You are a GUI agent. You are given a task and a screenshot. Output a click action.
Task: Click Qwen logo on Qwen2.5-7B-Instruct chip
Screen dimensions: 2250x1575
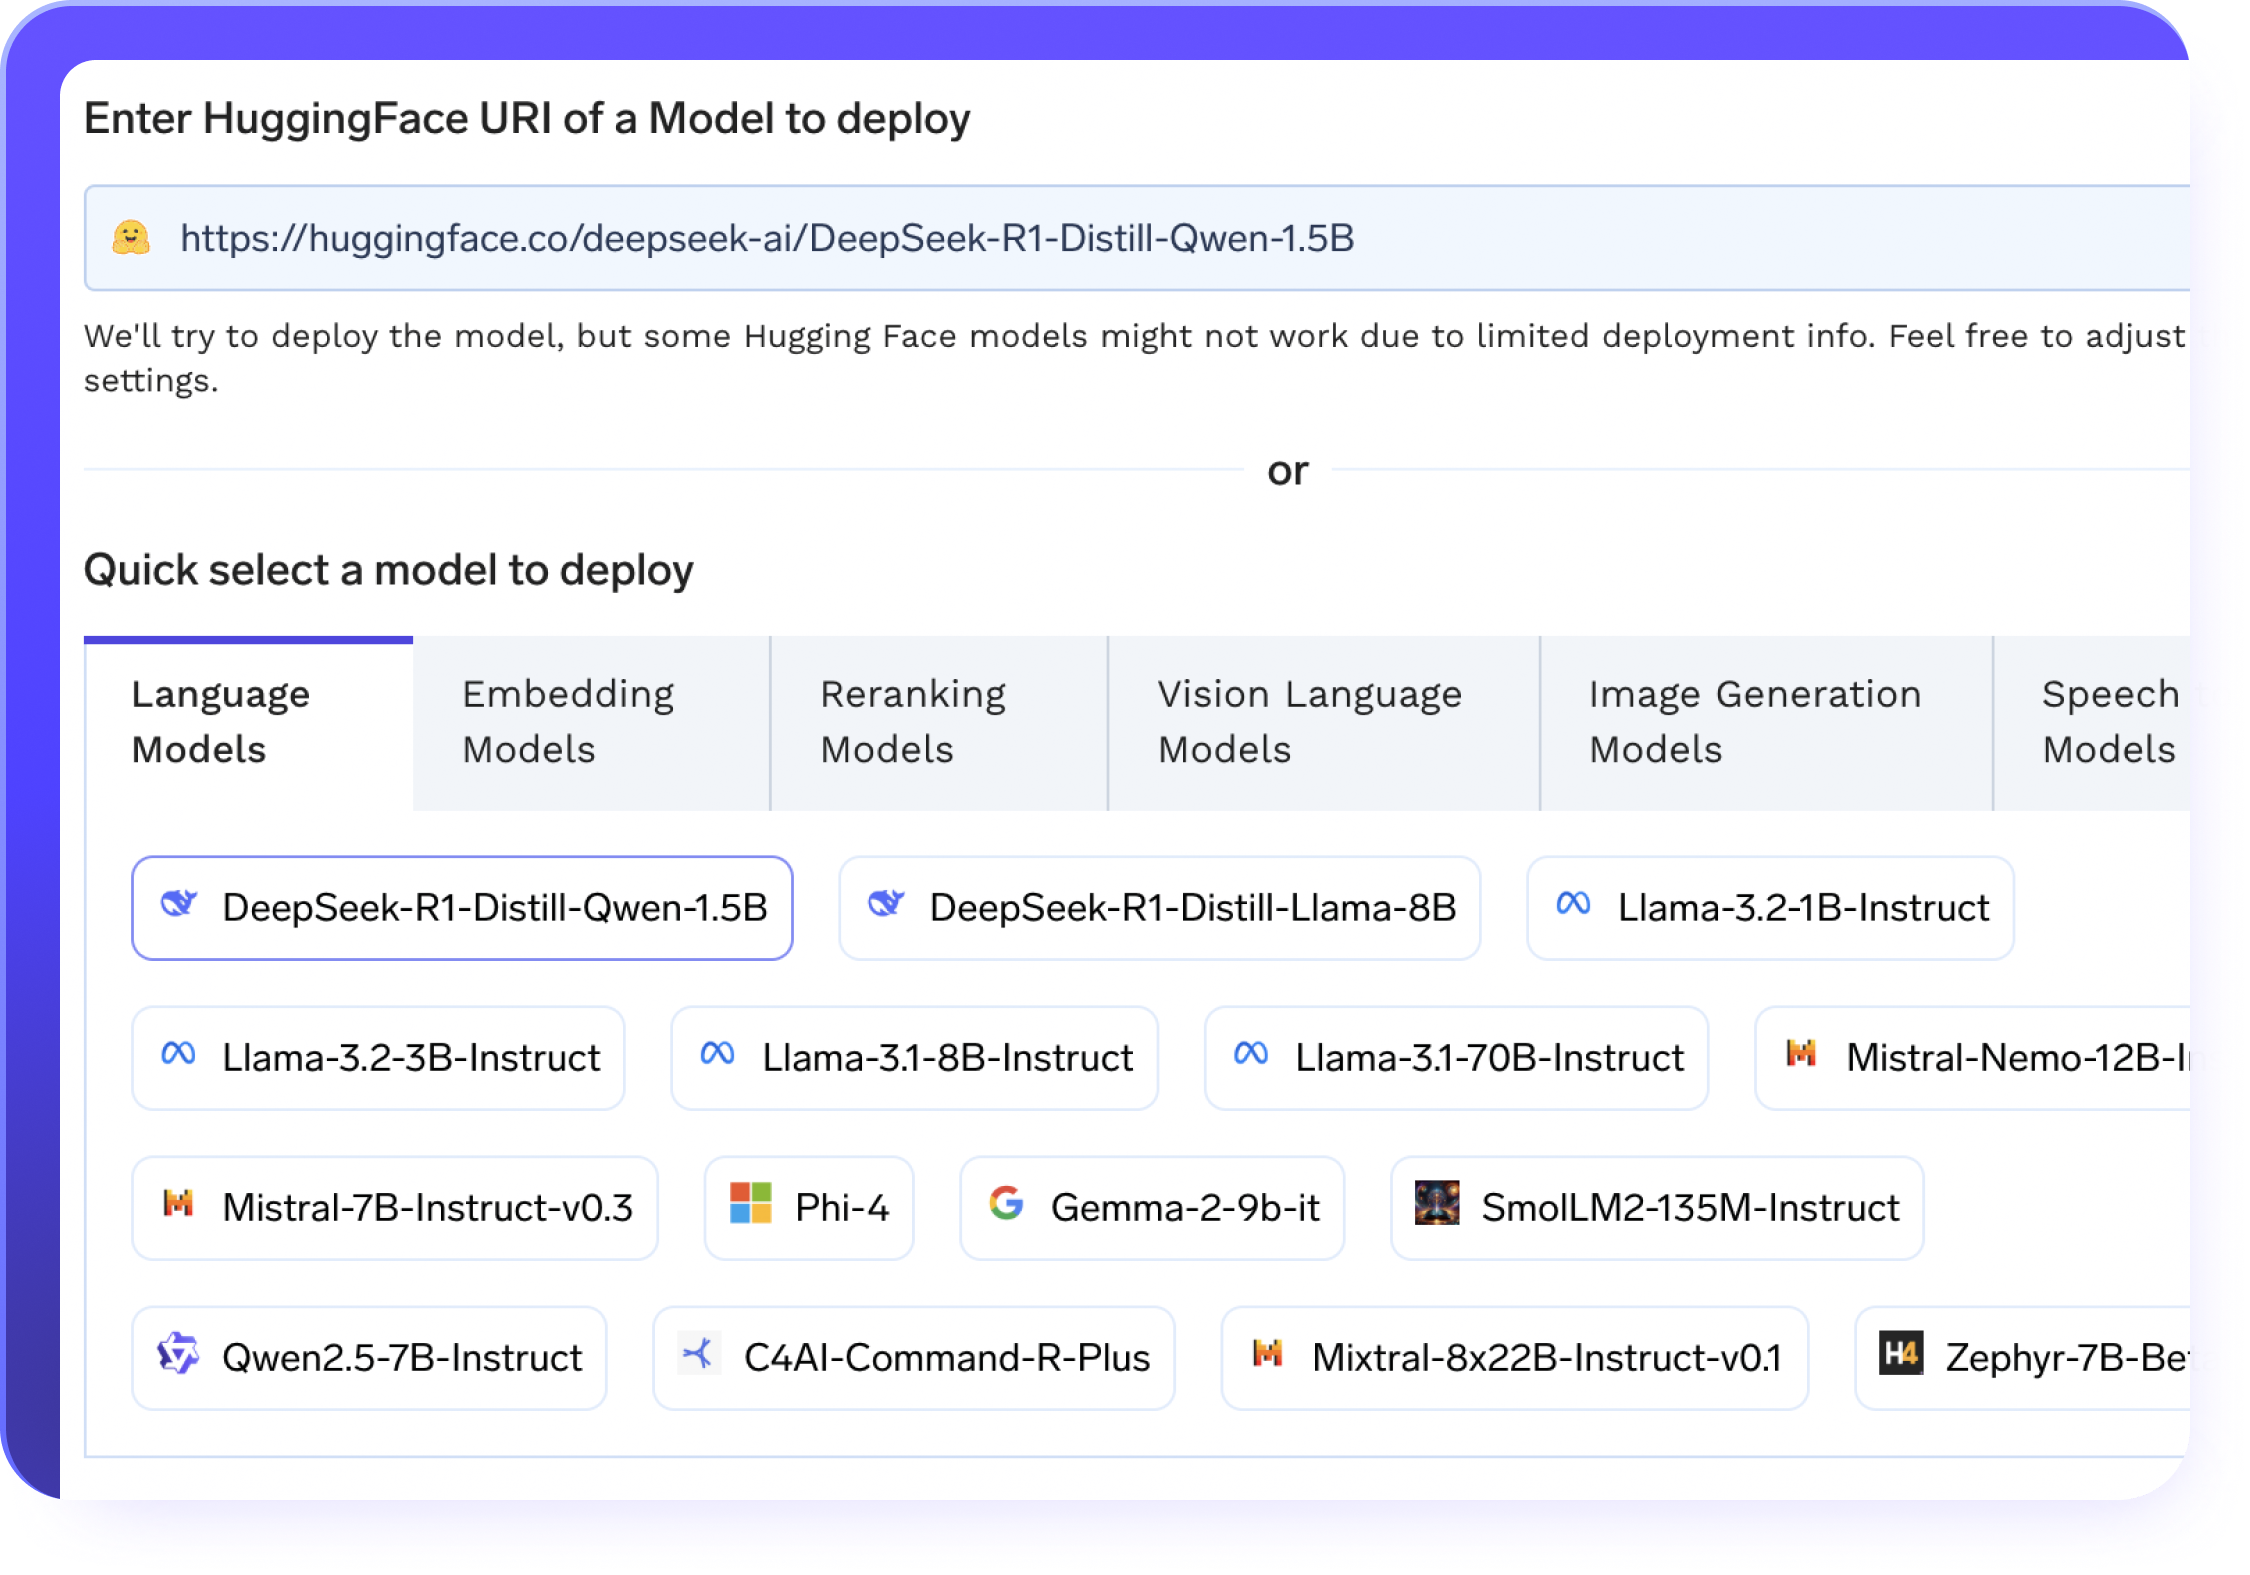pos(178,1354)
